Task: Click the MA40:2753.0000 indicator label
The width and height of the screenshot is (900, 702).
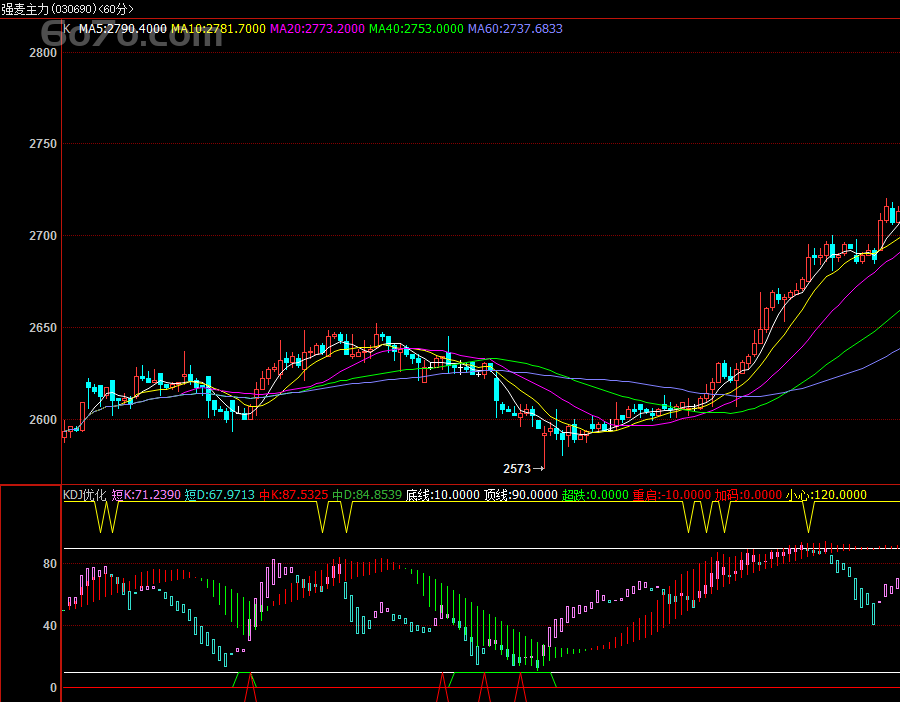Action: tap(416, 29)
